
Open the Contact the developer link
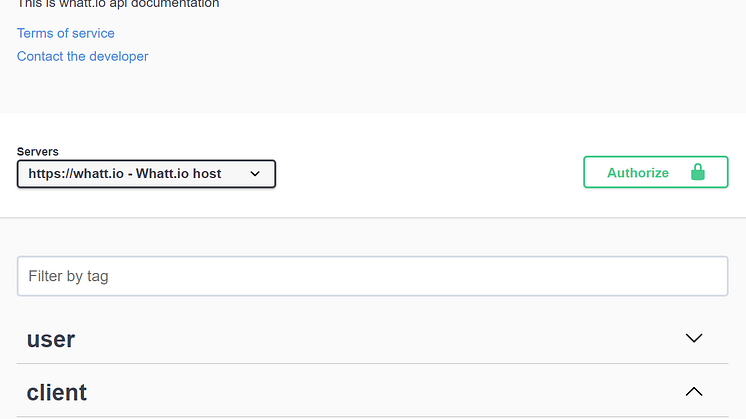pyautogui.click(x=83, y=57)
